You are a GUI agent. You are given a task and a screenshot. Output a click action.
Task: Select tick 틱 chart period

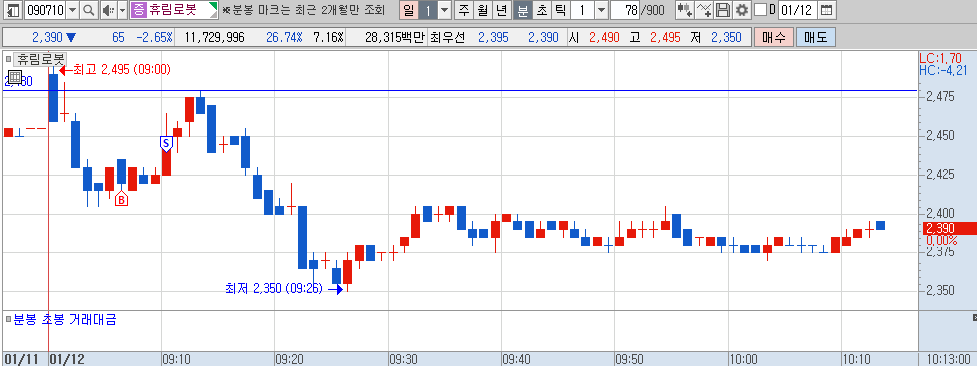click(561, 9)
